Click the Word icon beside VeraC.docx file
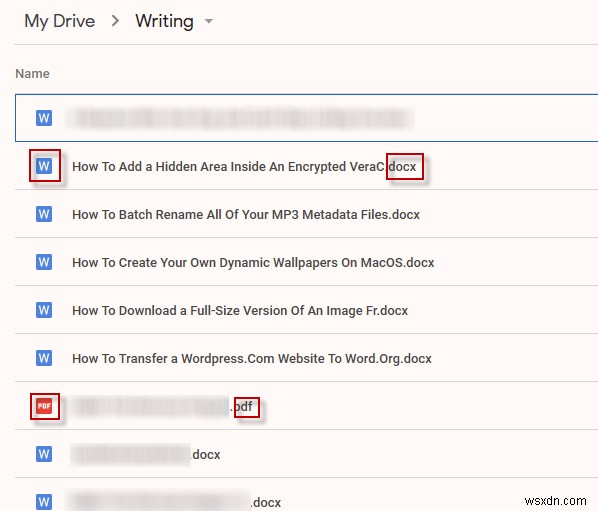Screen dimensions: 598x511 pyautogui.click(x=44, y=166)
